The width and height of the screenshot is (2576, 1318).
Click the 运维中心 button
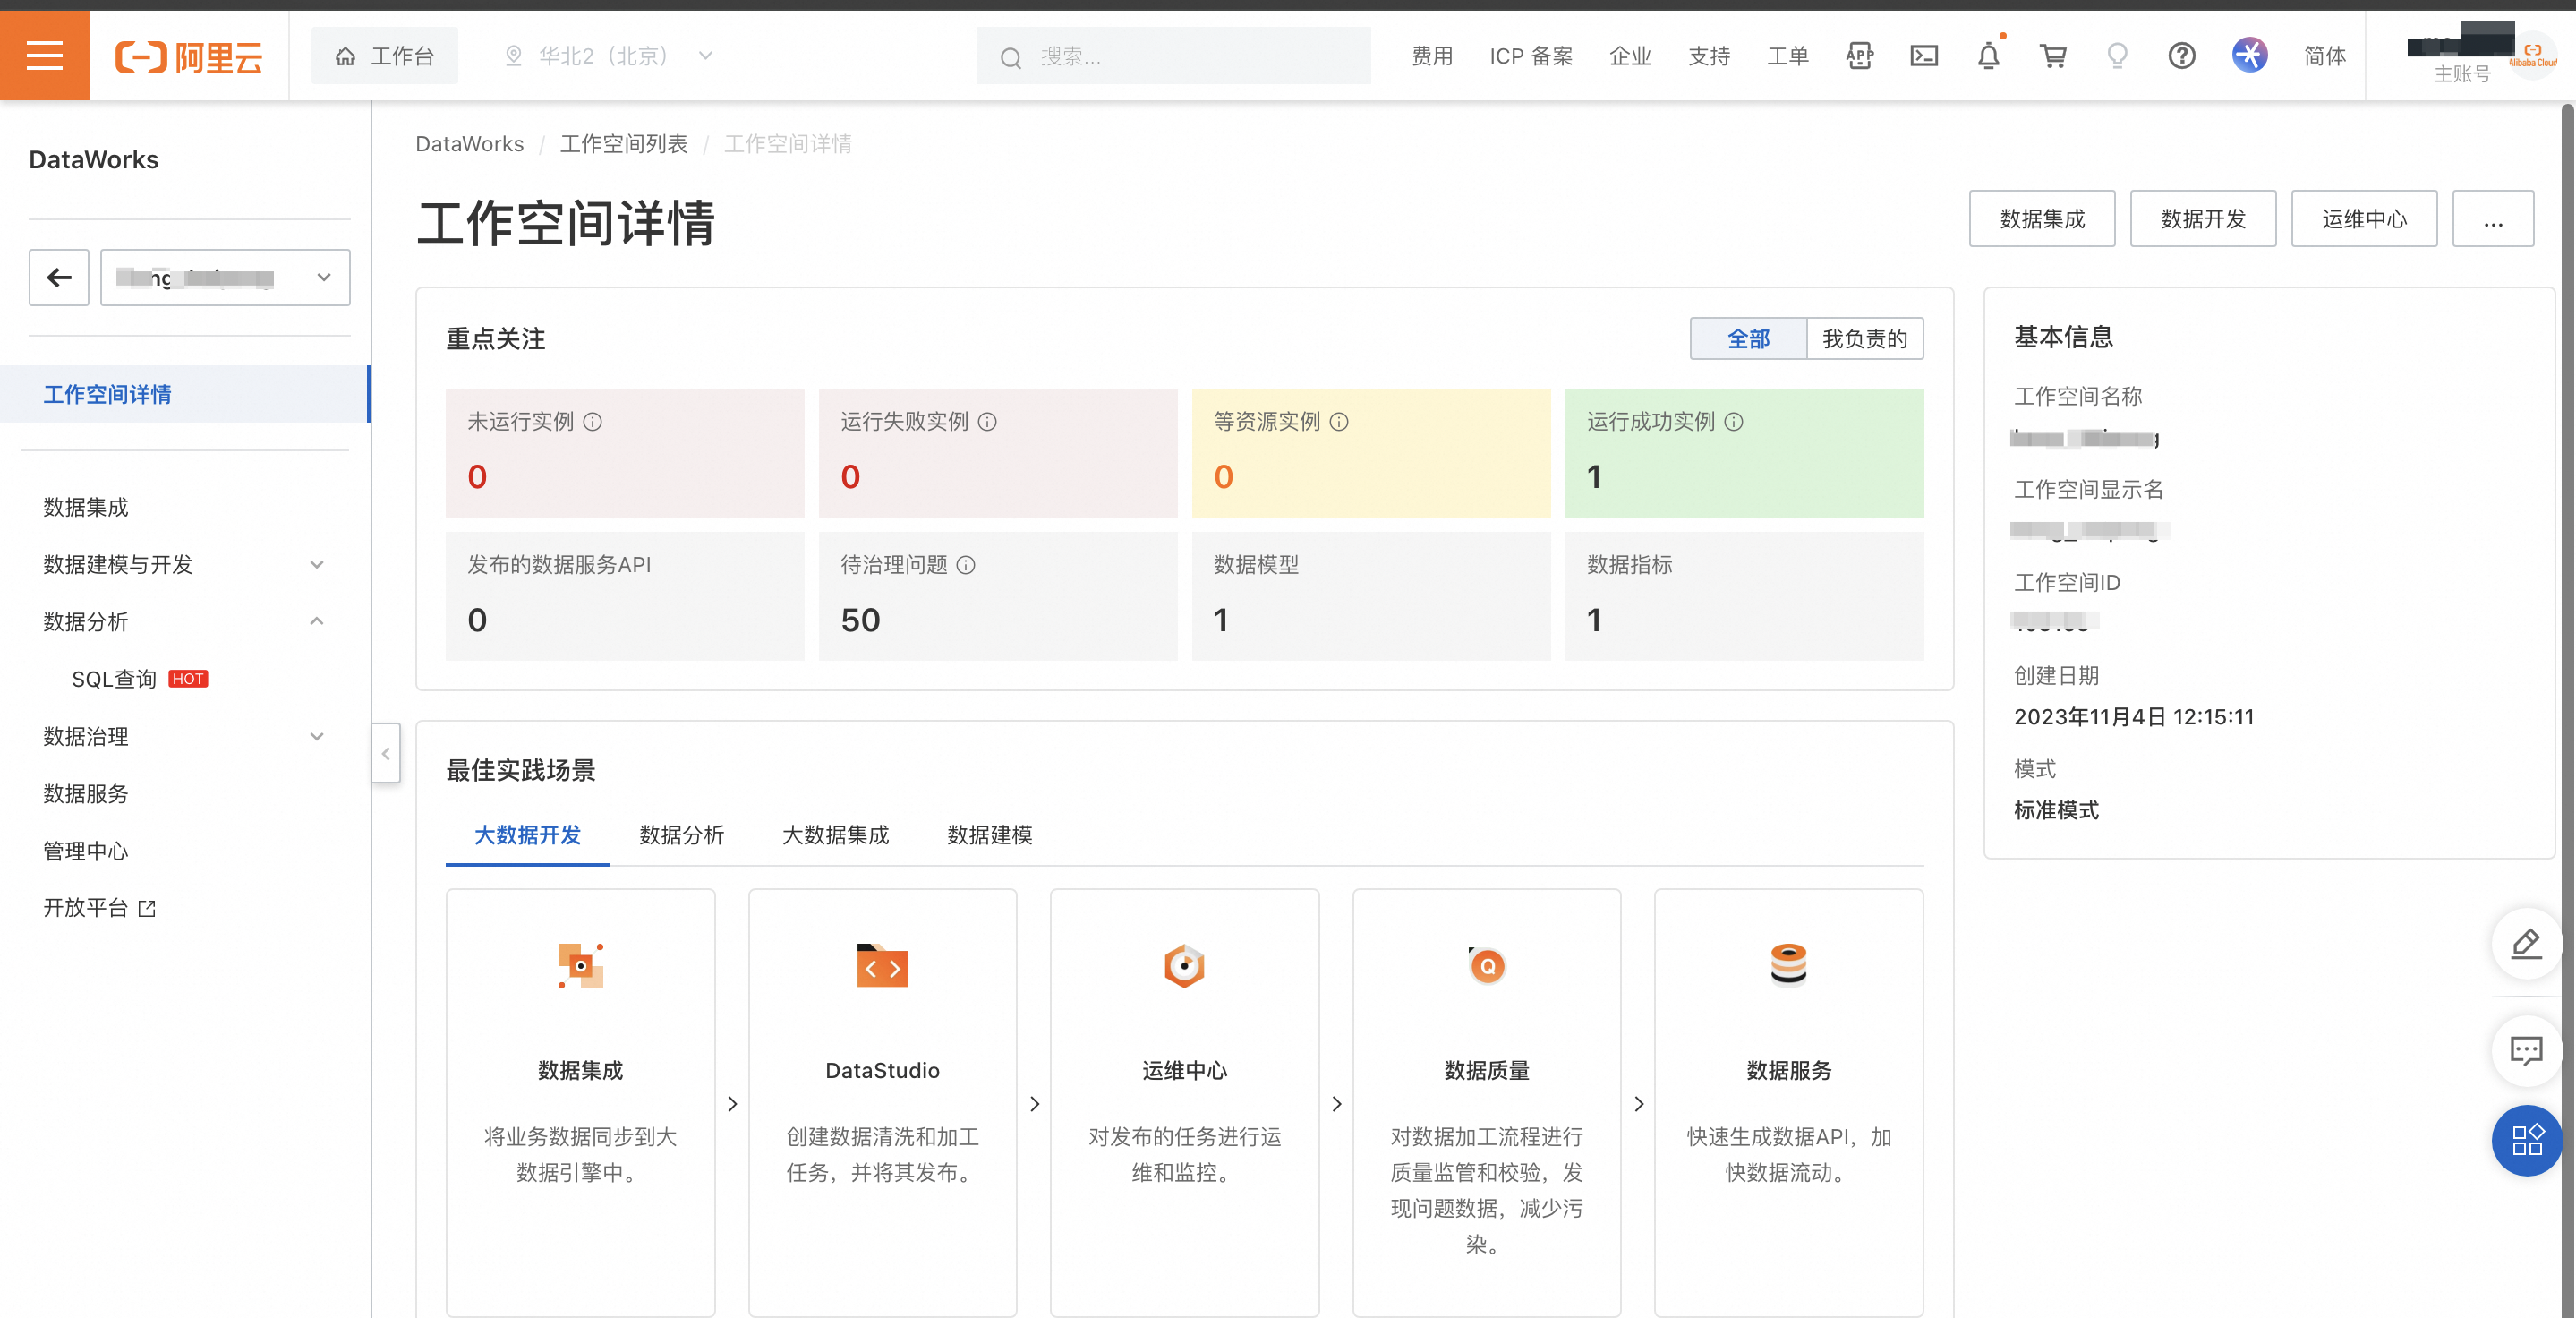pos(2363,219)
